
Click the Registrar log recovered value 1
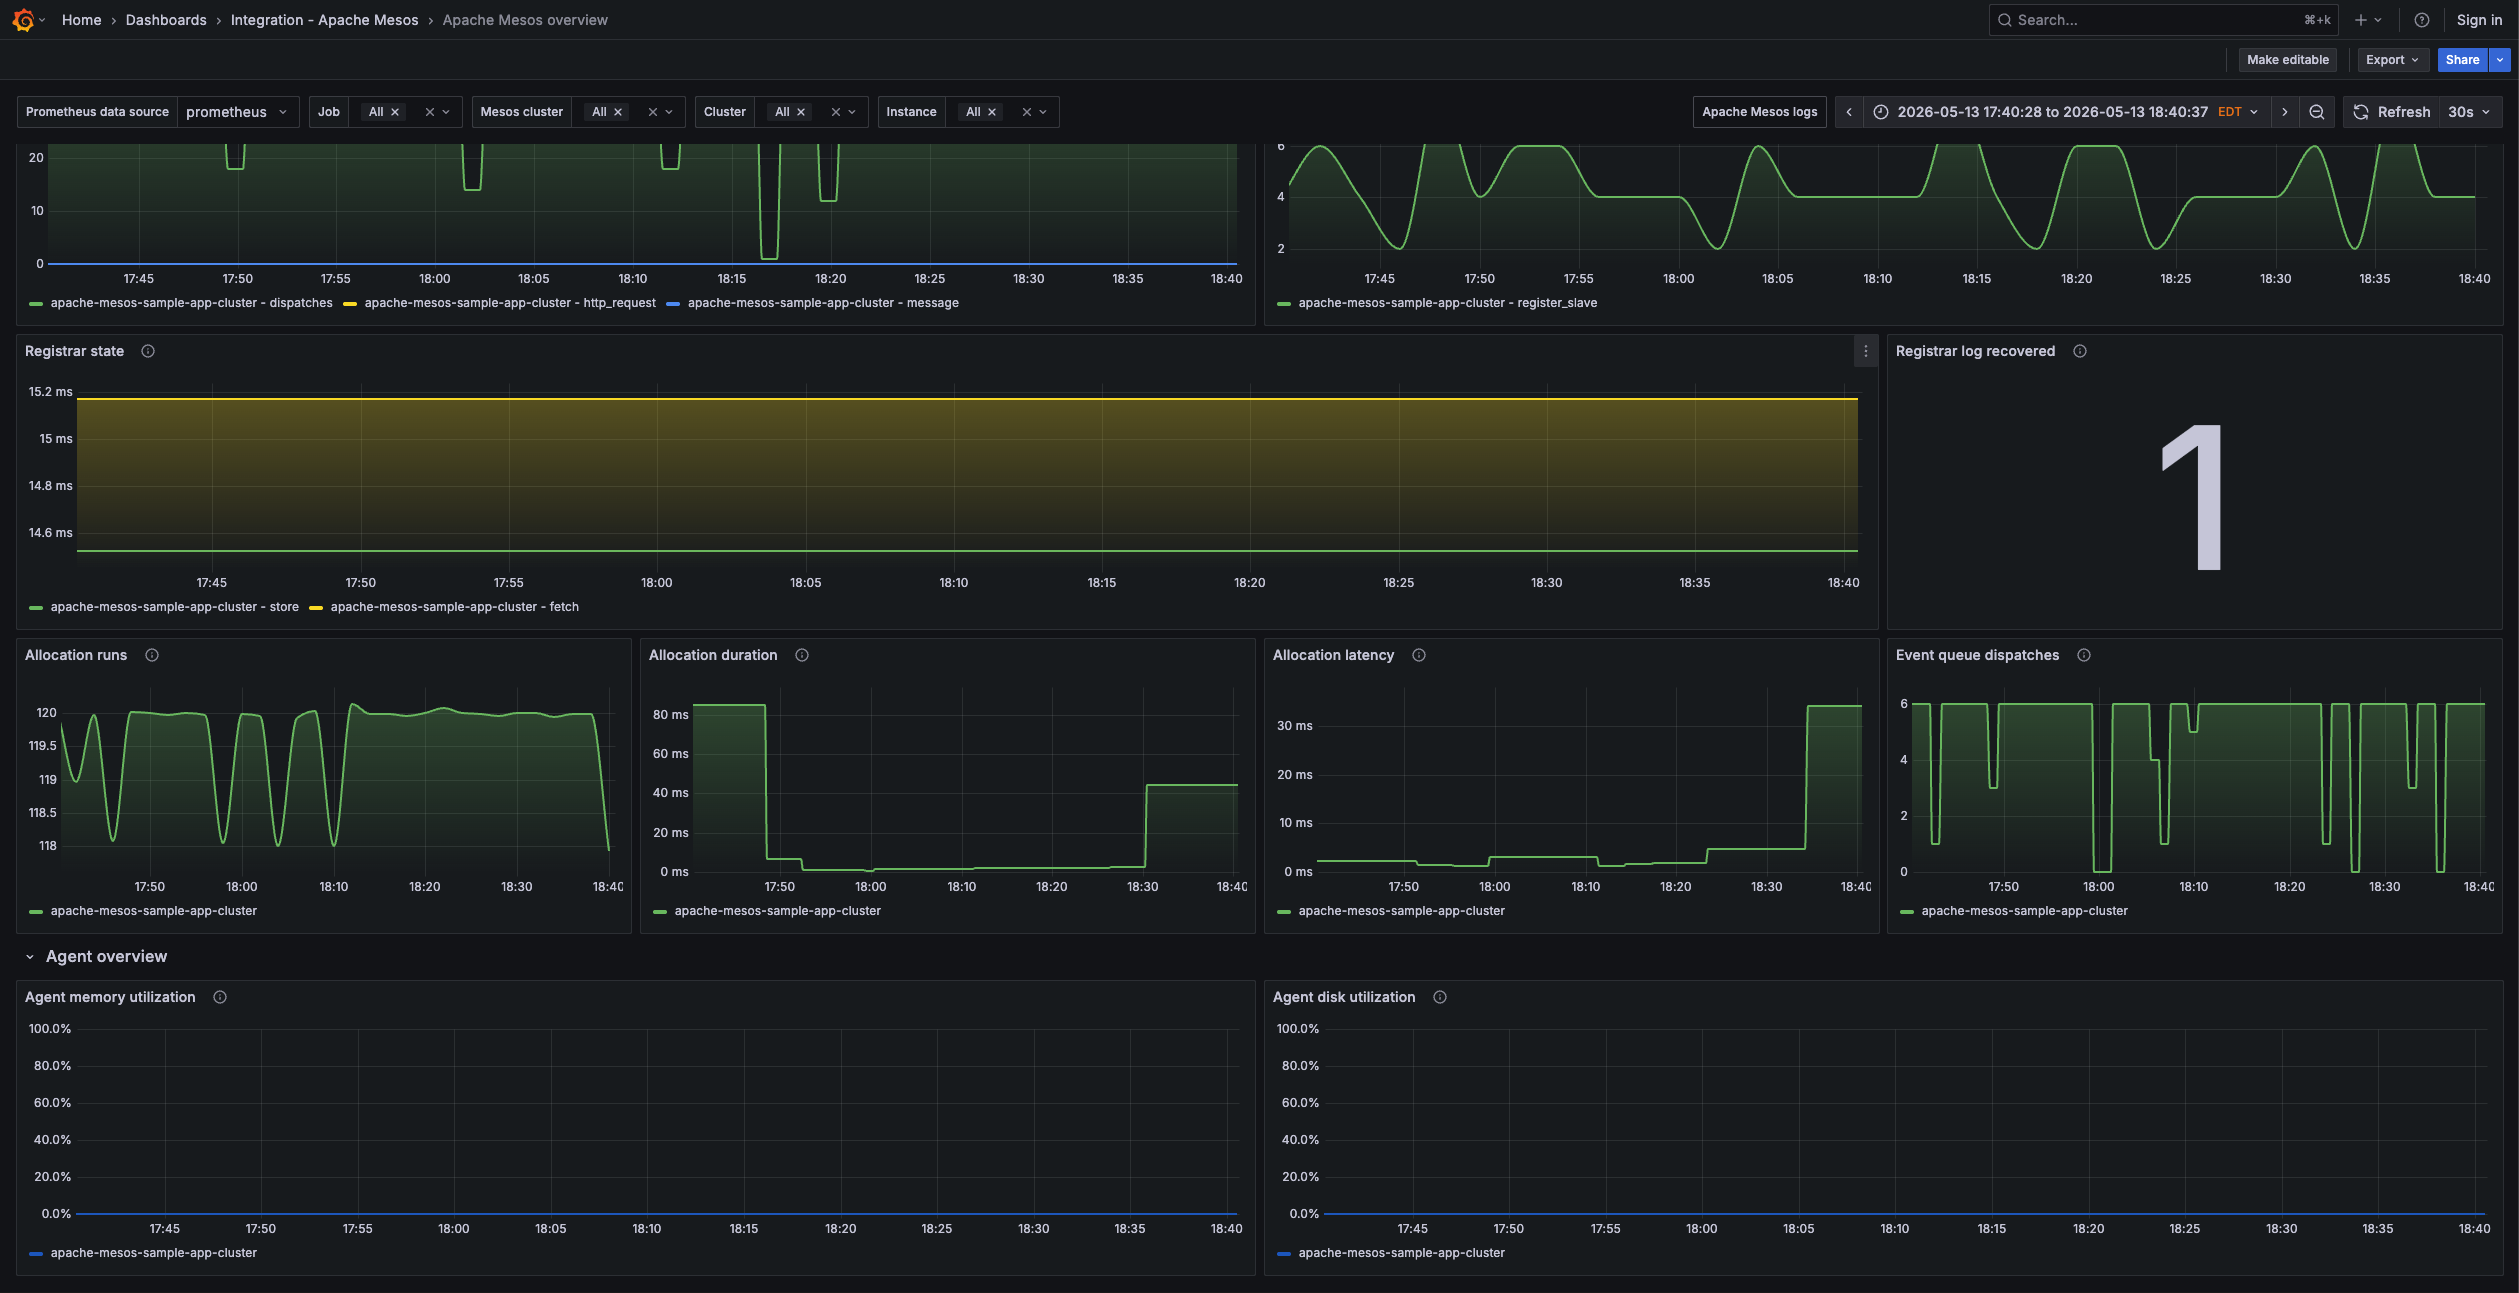pyautogui.click(x=2192, y=497)
